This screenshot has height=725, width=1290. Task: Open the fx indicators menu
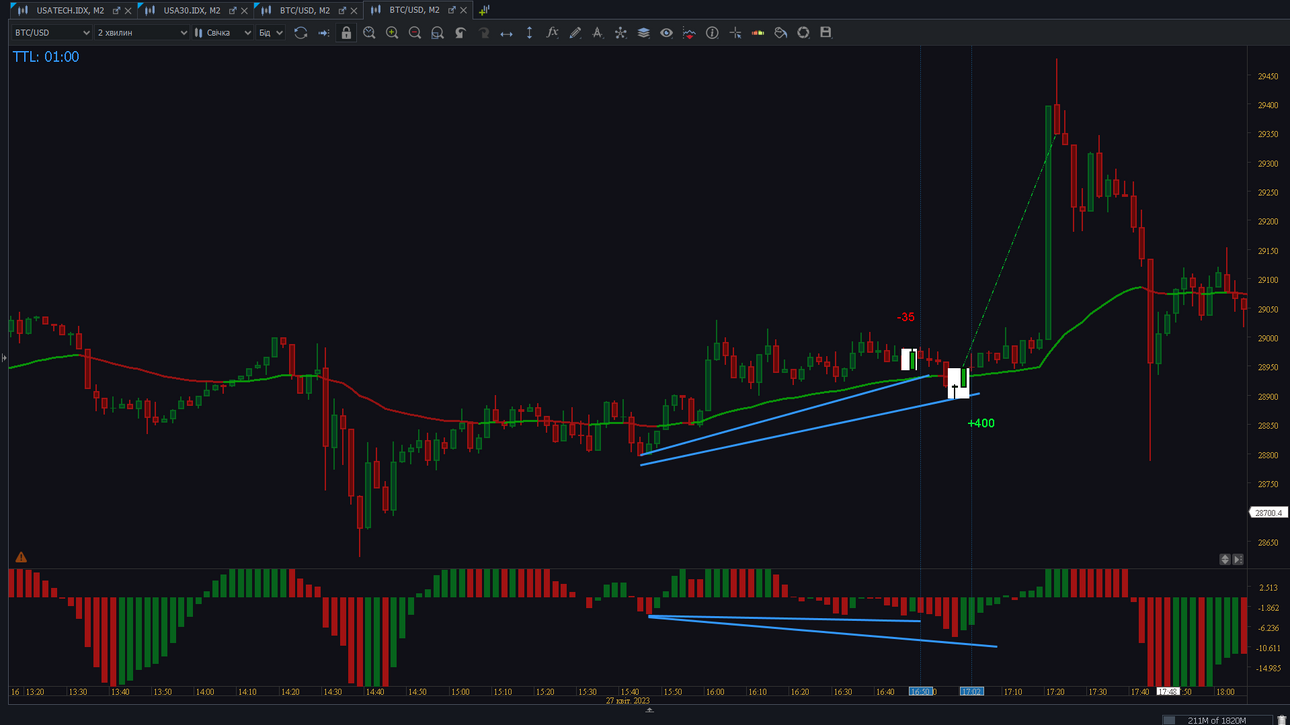[x=552, y=33]
